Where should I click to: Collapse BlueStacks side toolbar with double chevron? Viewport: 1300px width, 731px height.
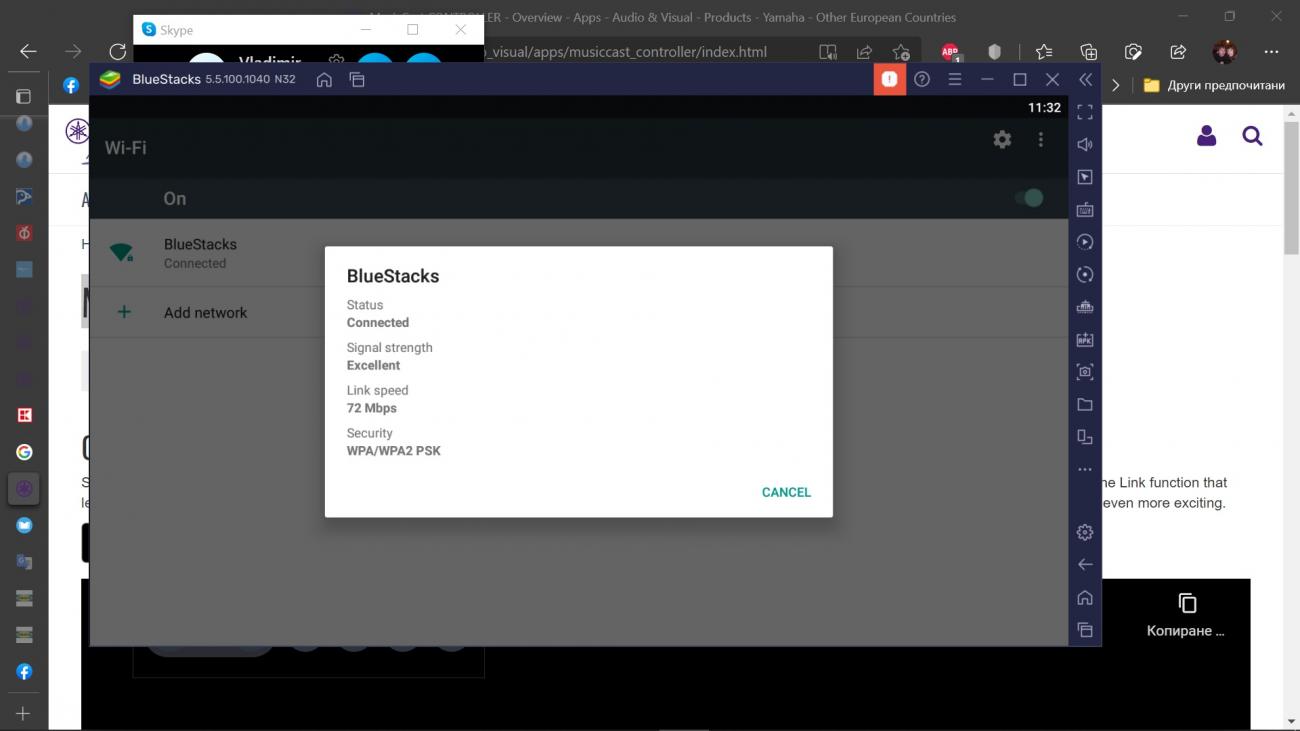point(1085,79)
